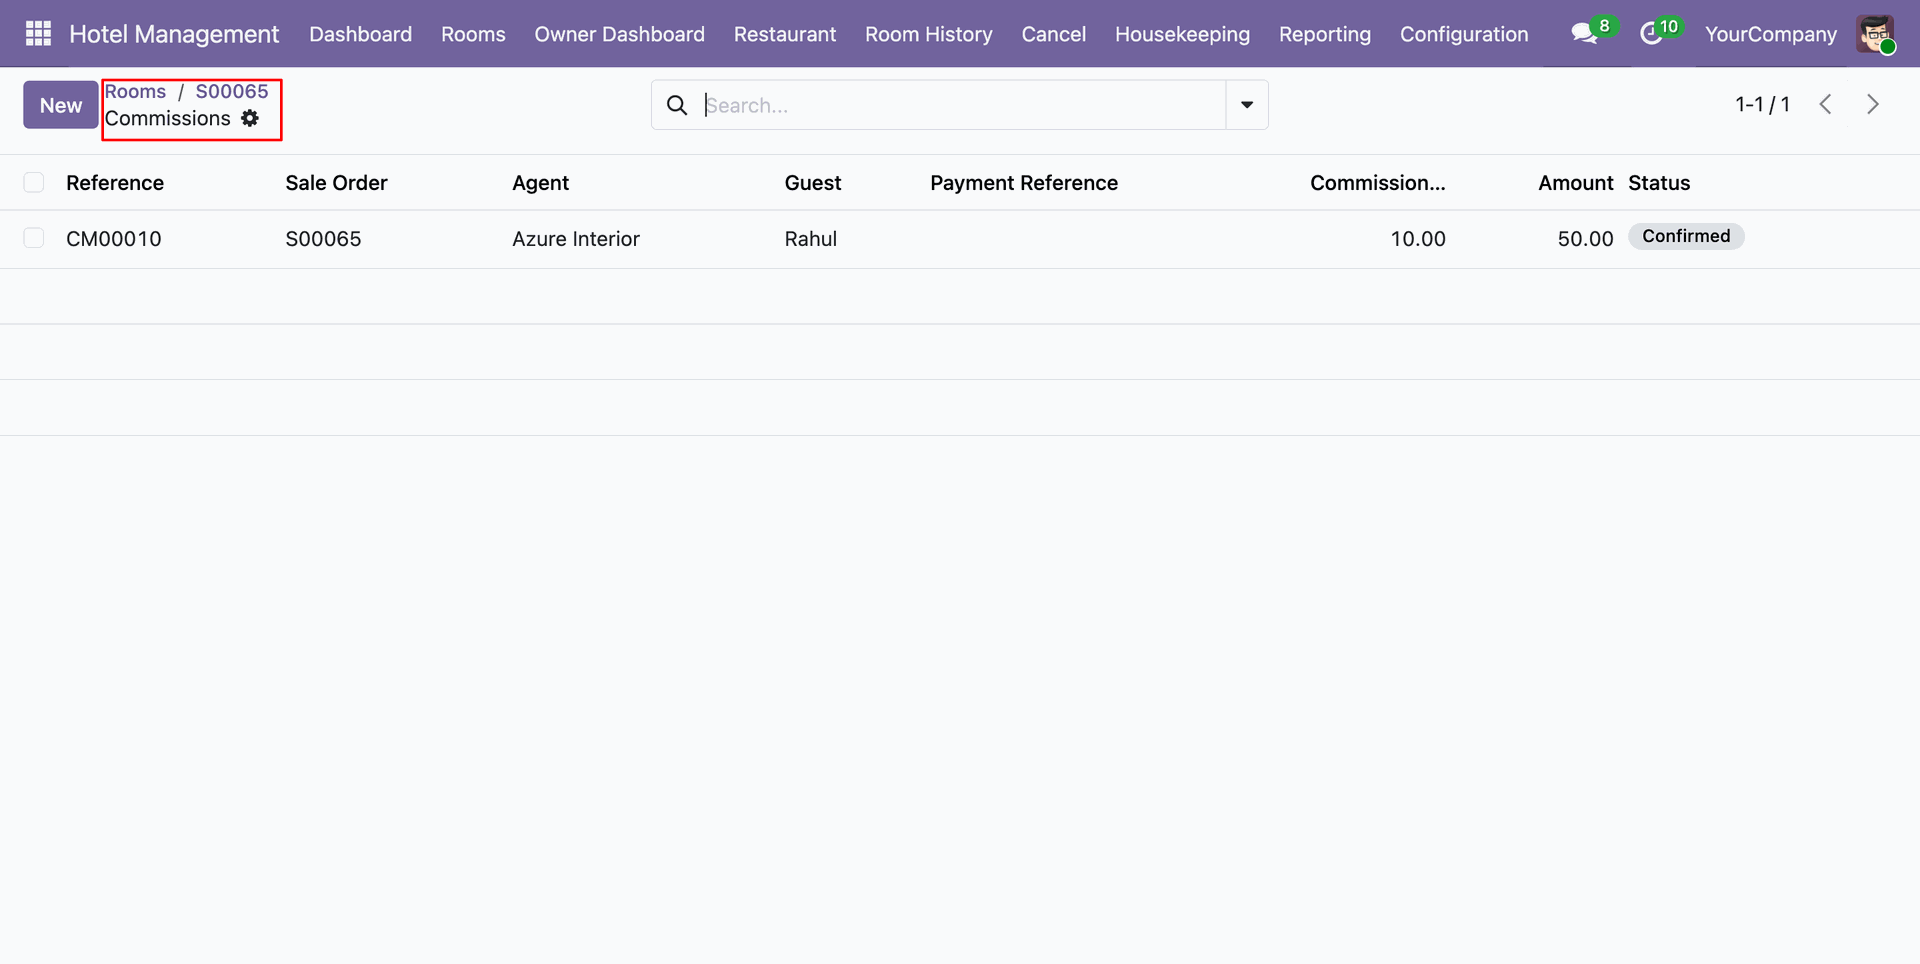Sort by Sale Order column header
The image size is (1920, 964).
[336, 183]
